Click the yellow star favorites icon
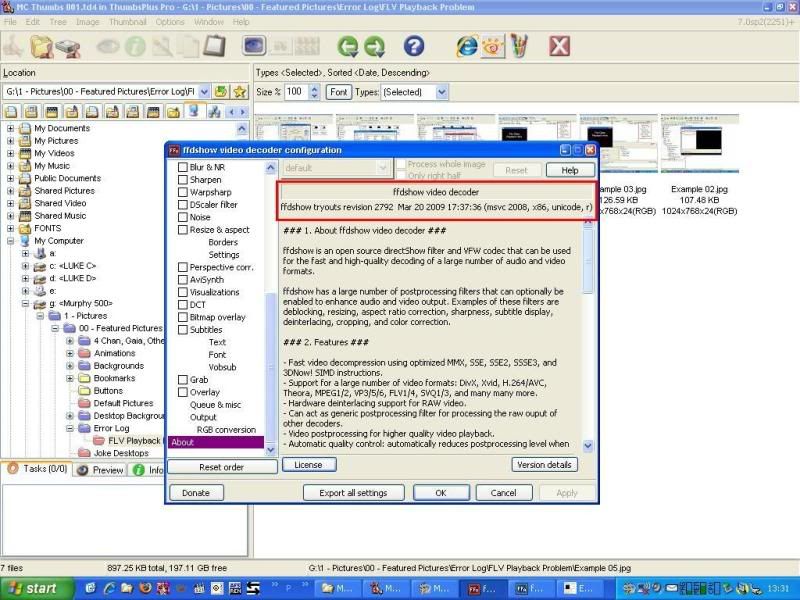Viewport: 800px width, 600px height. 239,92
